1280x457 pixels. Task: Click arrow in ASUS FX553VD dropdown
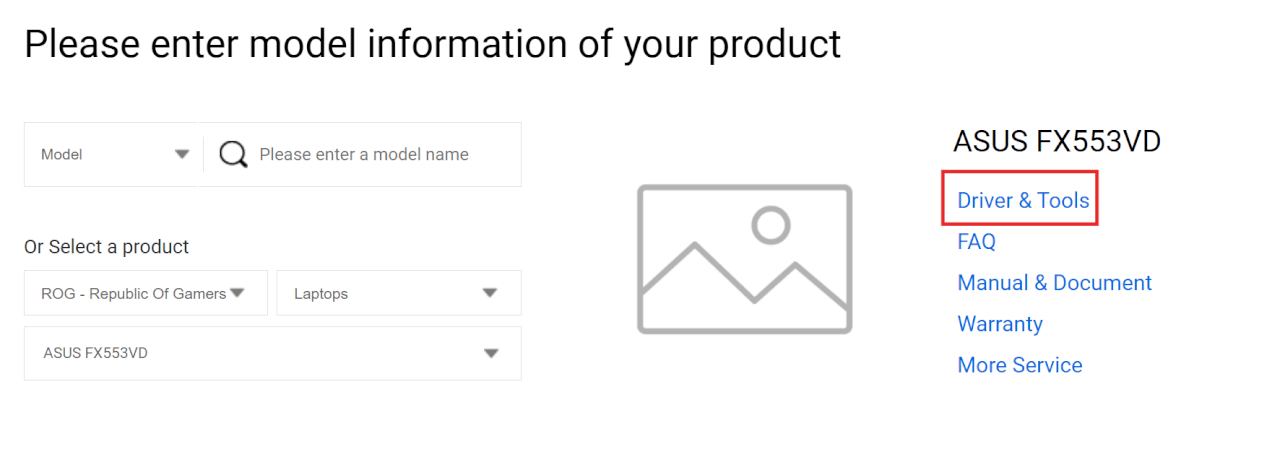[491, 353]
